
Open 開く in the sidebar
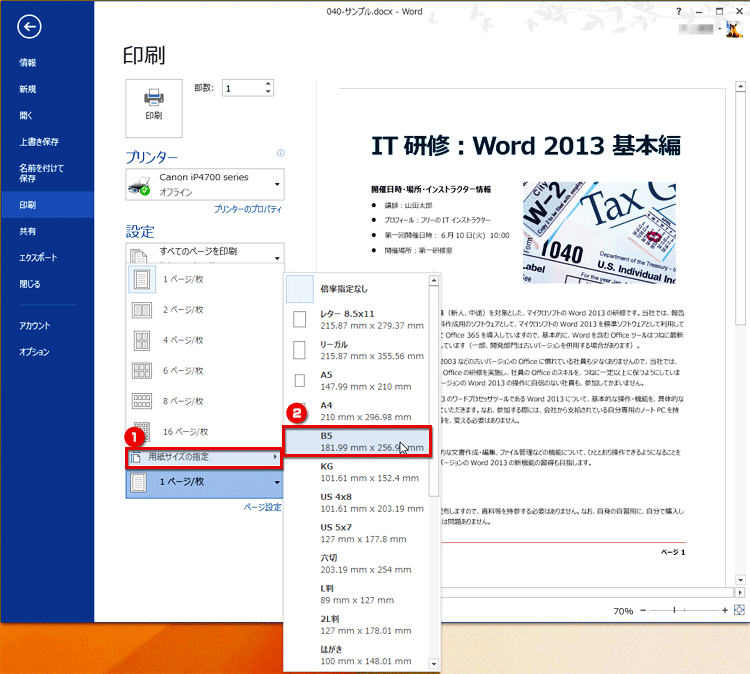click(x=47, y=115)
